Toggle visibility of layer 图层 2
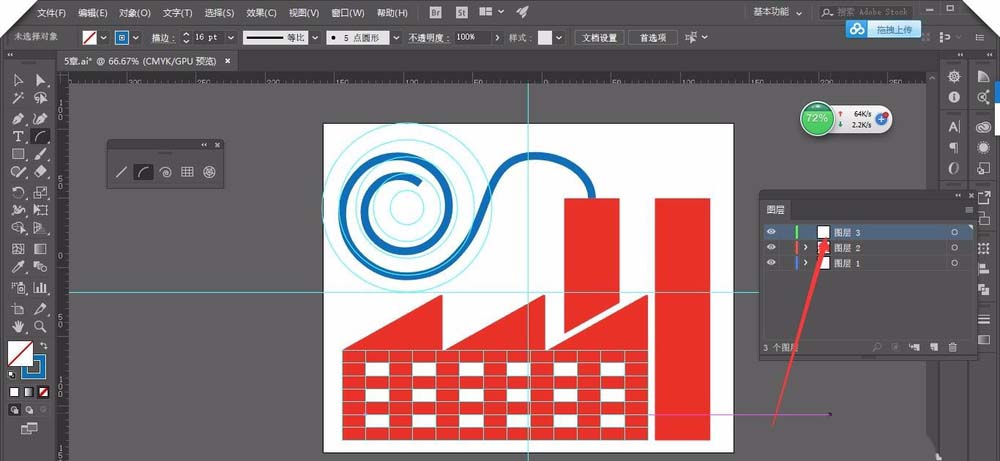1000x461 pixels. 771,247
